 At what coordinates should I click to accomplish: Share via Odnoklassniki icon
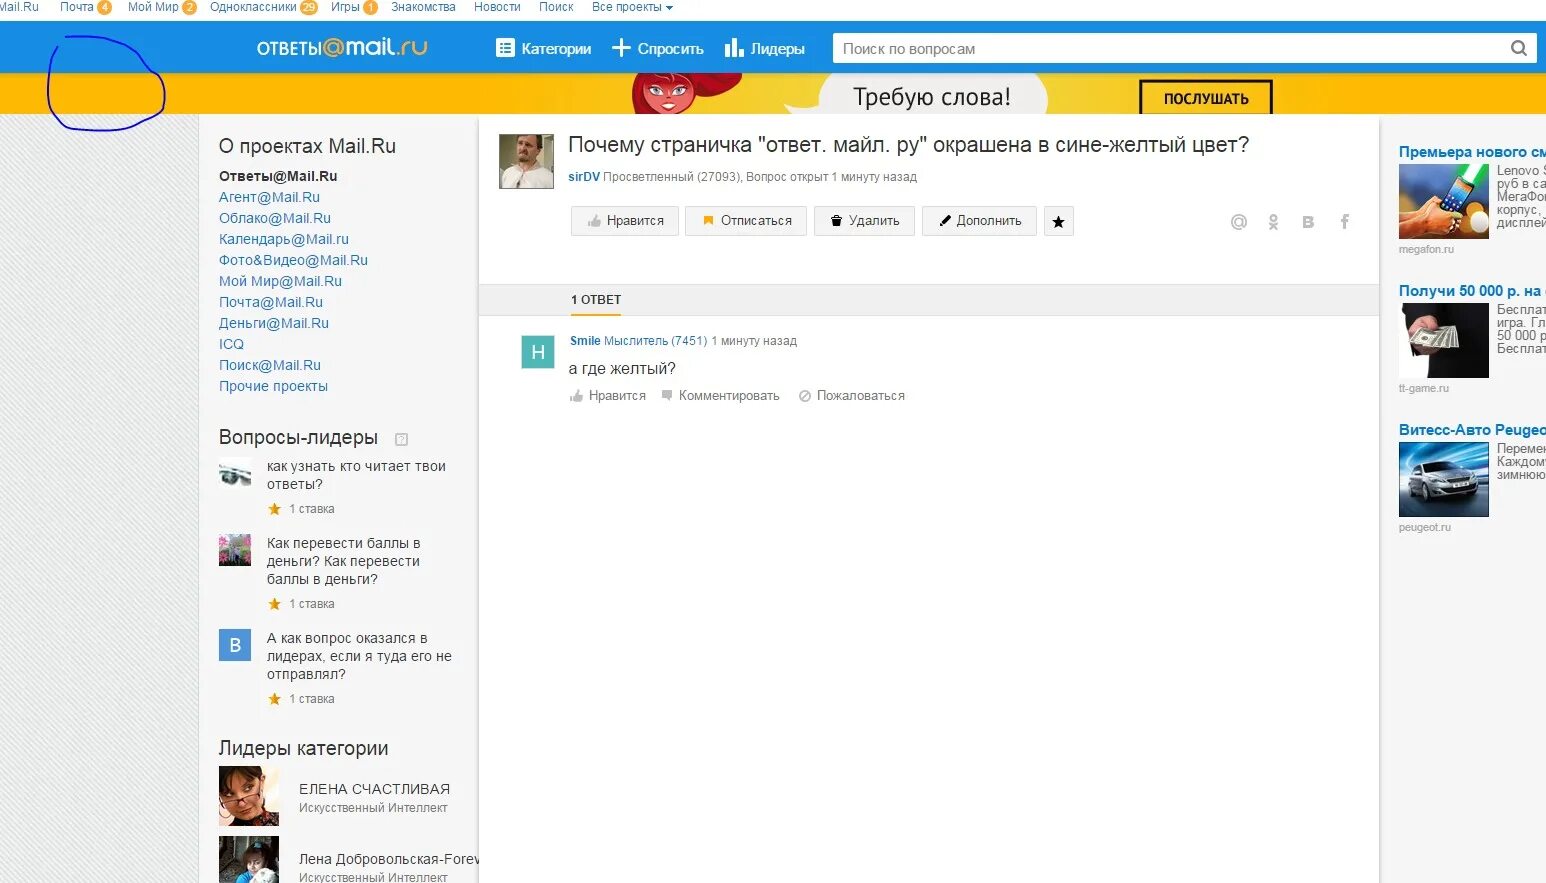1273,222
